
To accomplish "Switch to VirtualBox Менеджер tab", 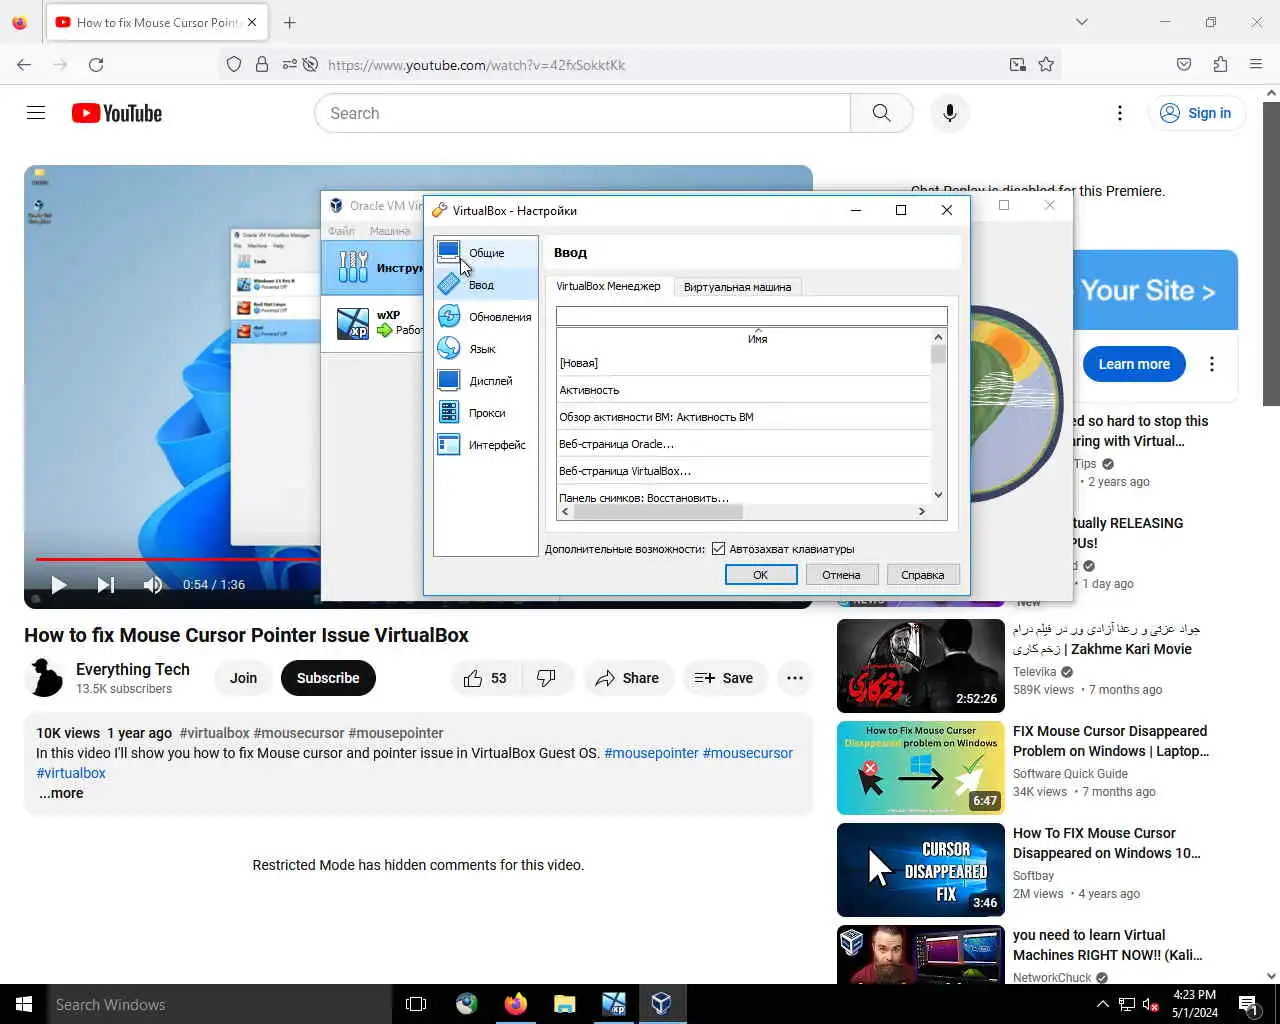I will [x=608, y=286].
